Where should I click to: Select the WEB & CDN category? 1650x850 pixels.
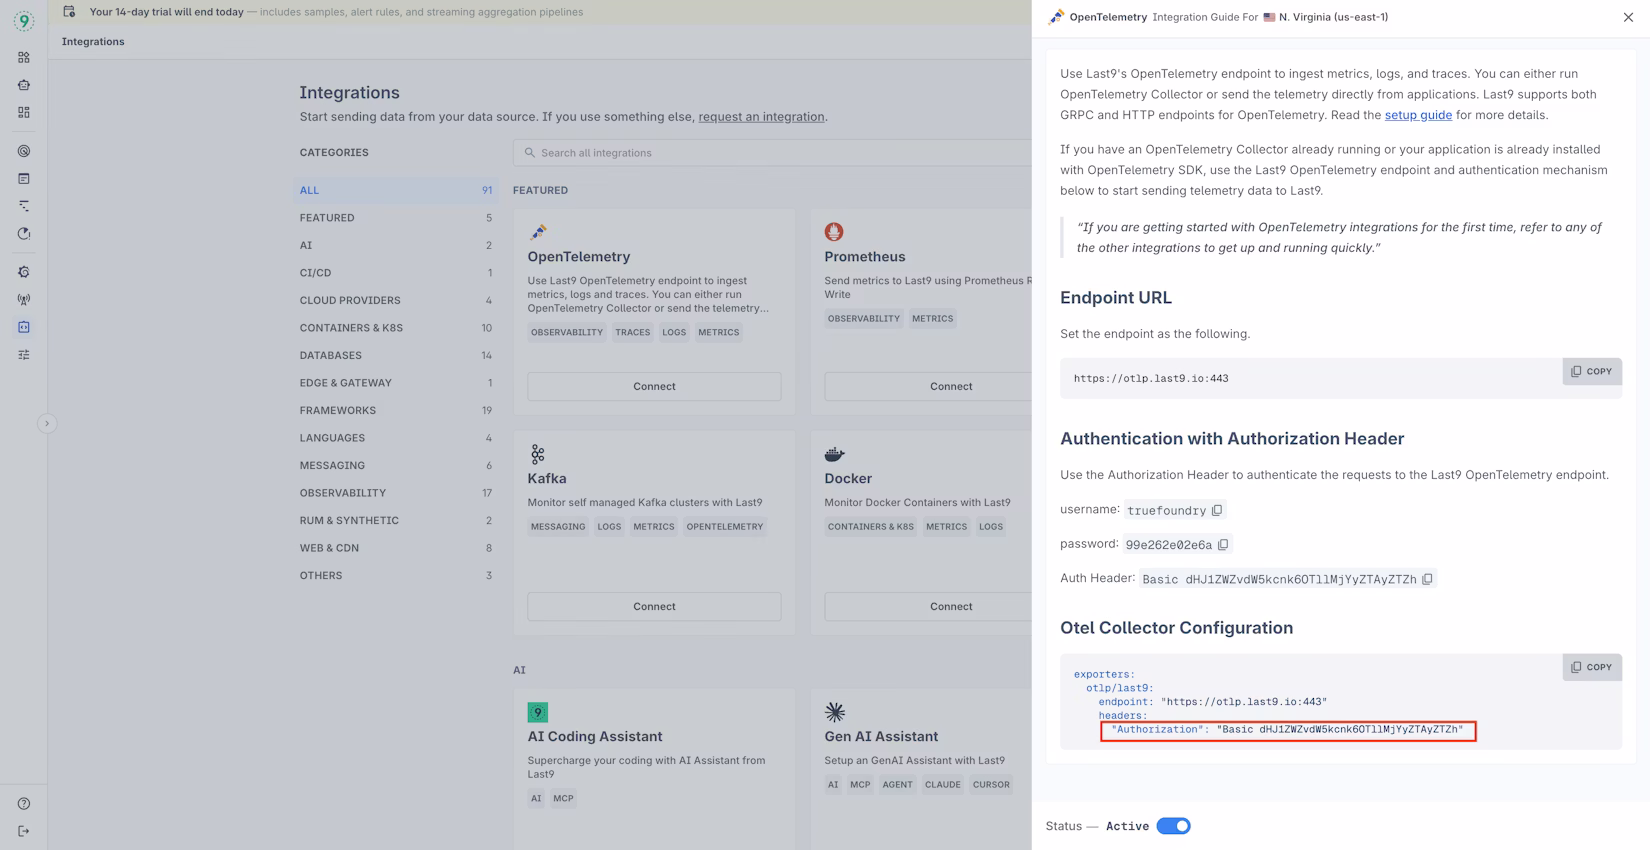[x=396, y=548]
